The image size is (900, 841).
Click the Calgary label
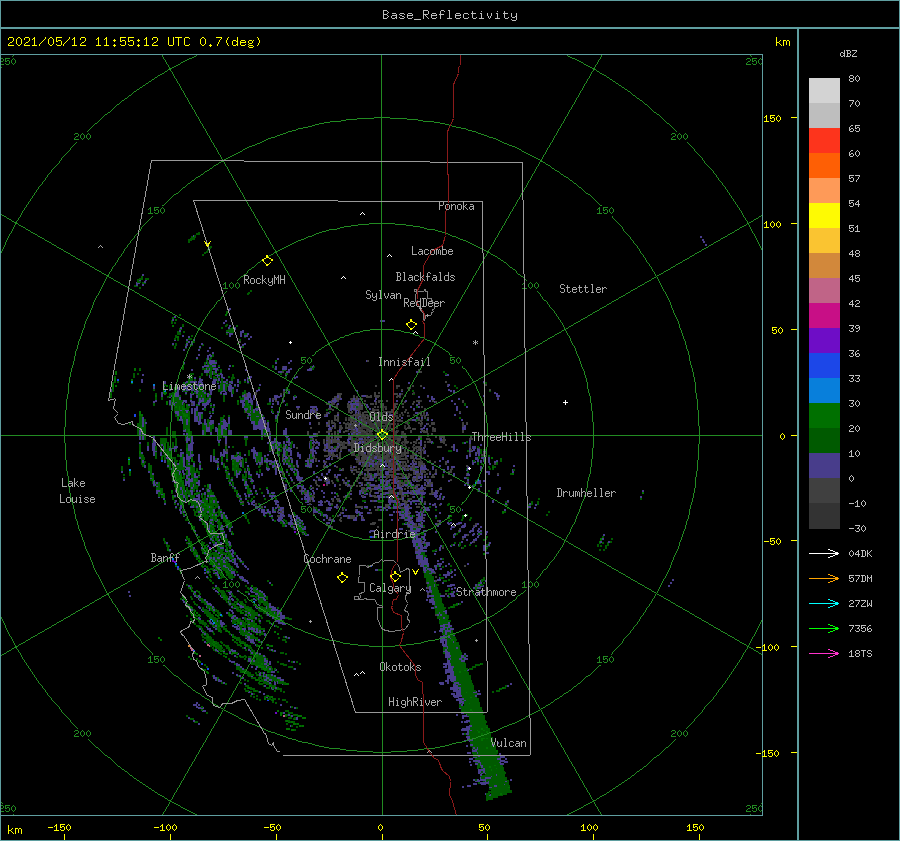(x=390, y=588)
